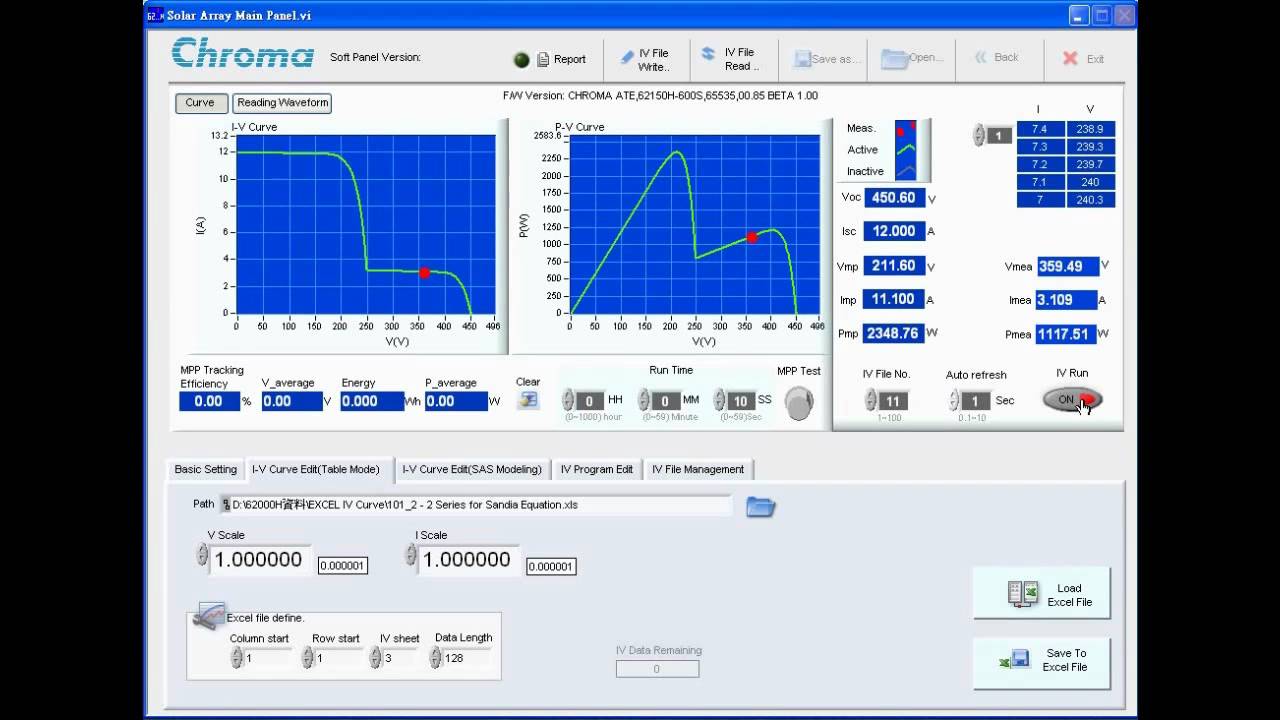Click Load Excel File button
Screen dimensions: 1280x720
coord(1041,594)
